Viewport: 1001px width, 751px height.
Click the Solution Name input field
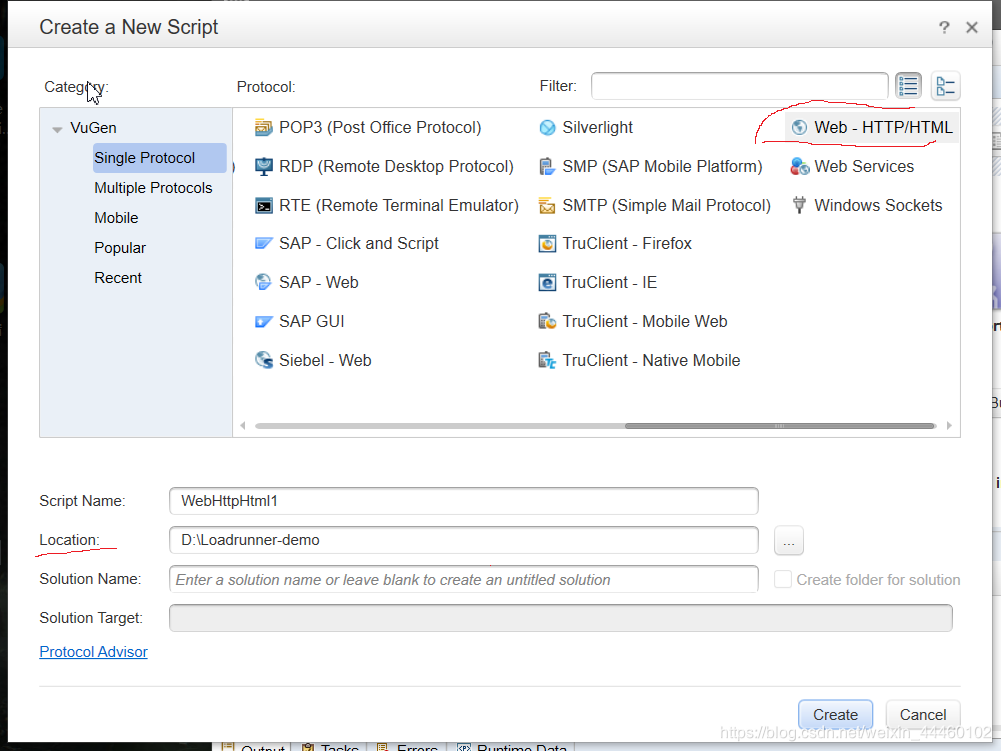(x=463, y=579)
